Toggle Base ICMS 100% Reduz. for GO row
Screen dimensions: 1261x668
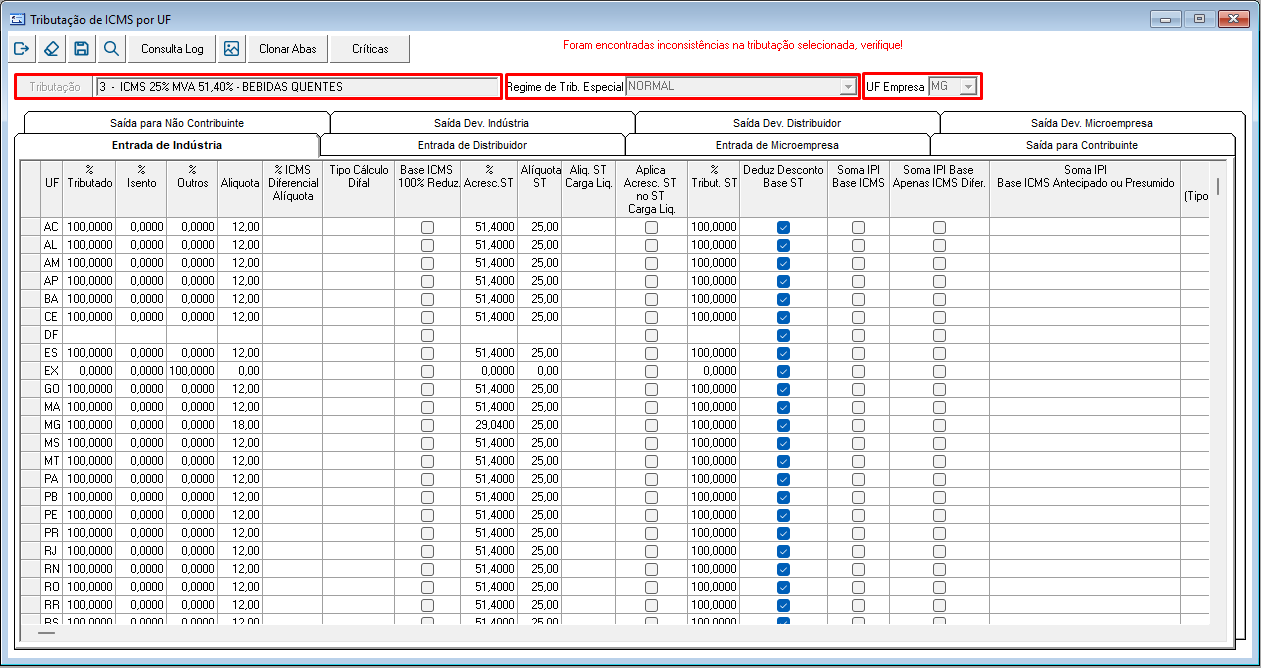427,389
